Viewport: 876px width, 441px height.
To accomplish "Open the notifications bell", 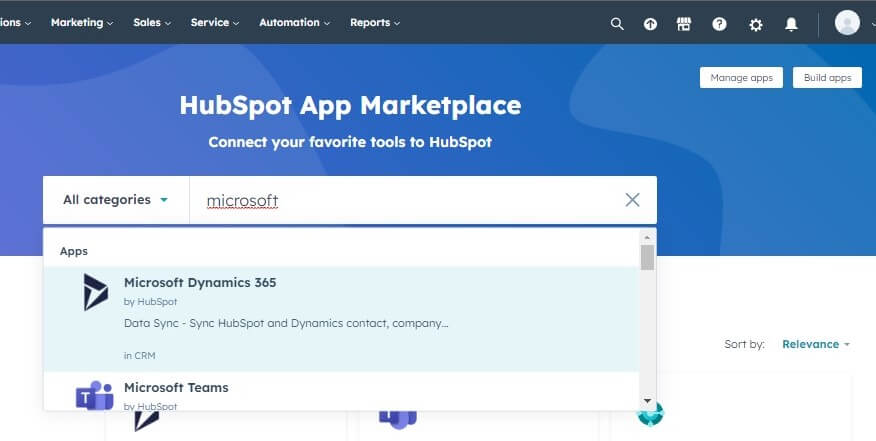I will coord(791,24).
